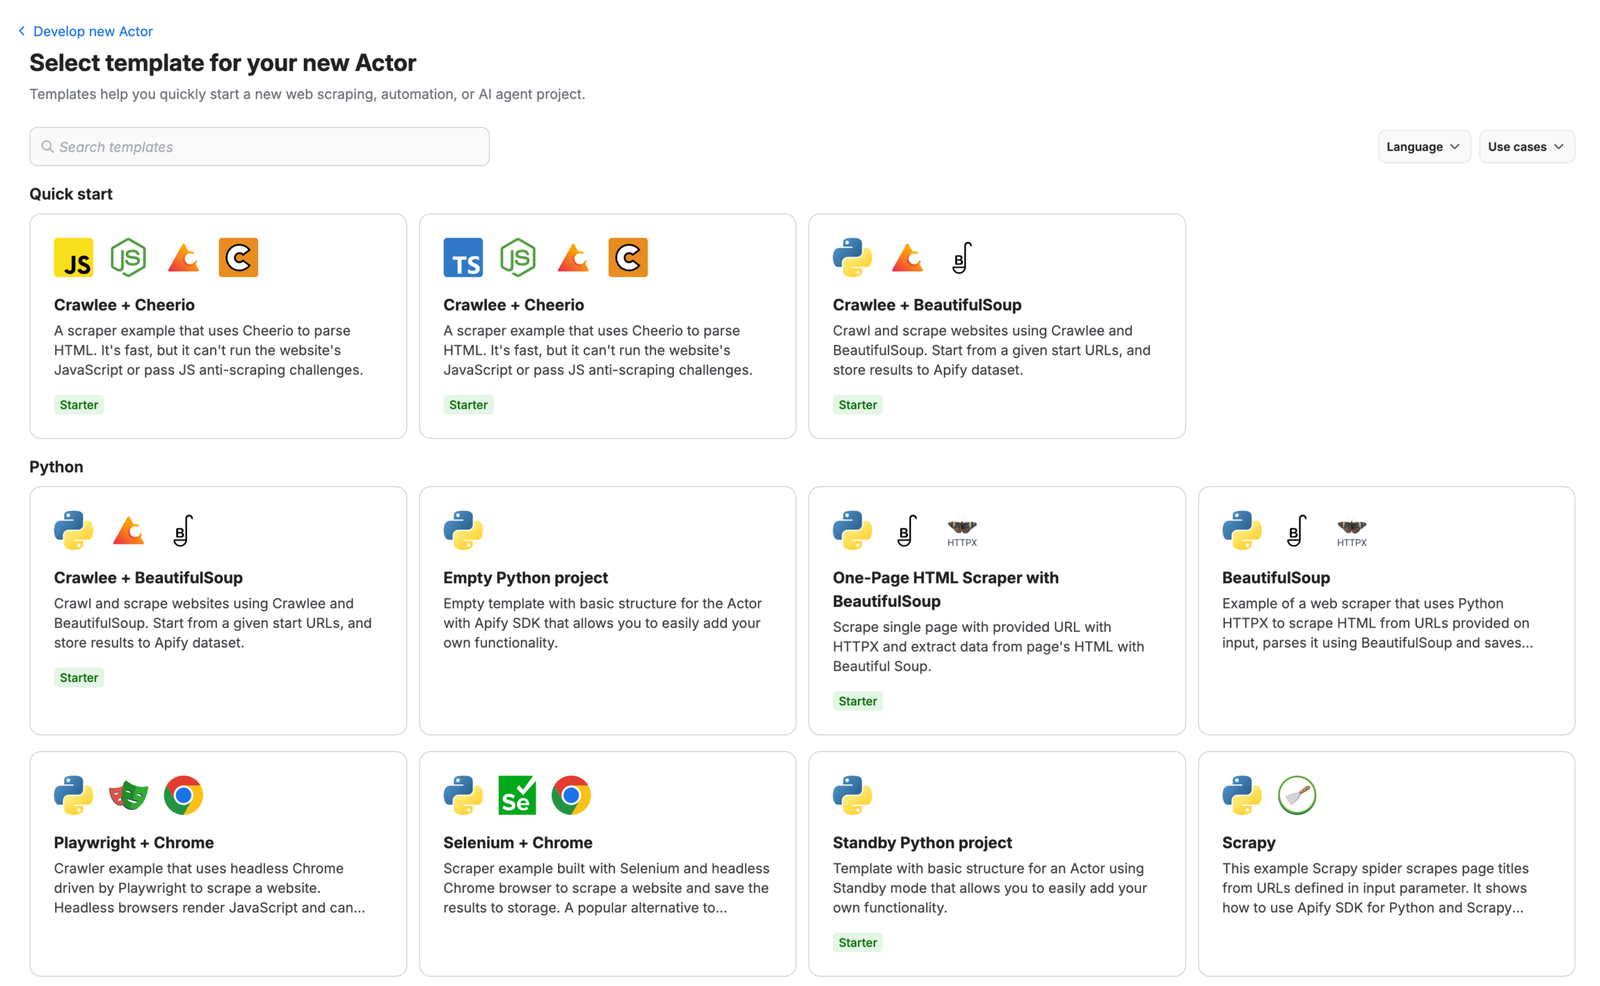Select the Node.js hexagon icon
1600x986 pixels.
coord(128,257)
